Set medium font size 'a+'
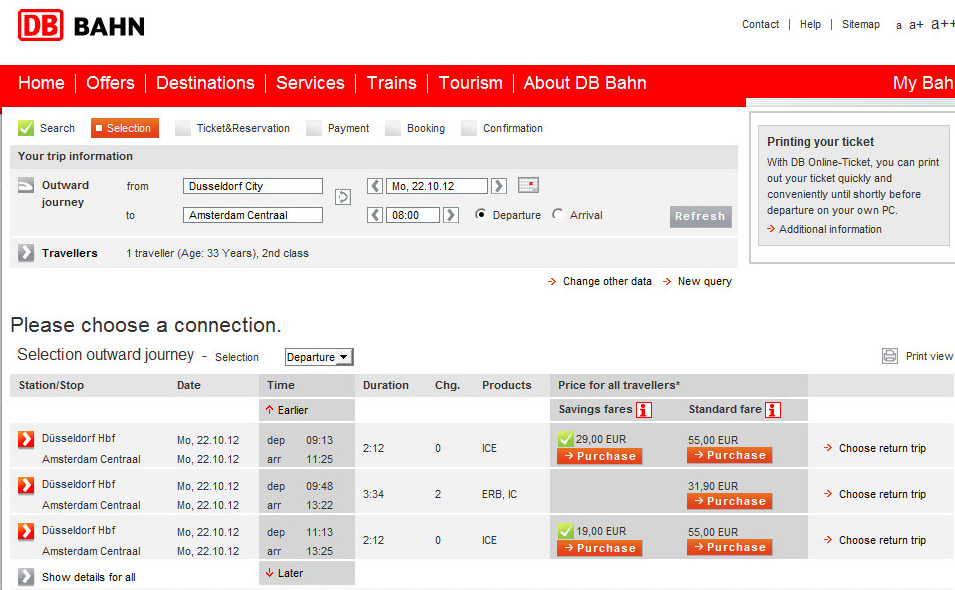The width and height of the screenshot is (955, 590). point(916,25)
